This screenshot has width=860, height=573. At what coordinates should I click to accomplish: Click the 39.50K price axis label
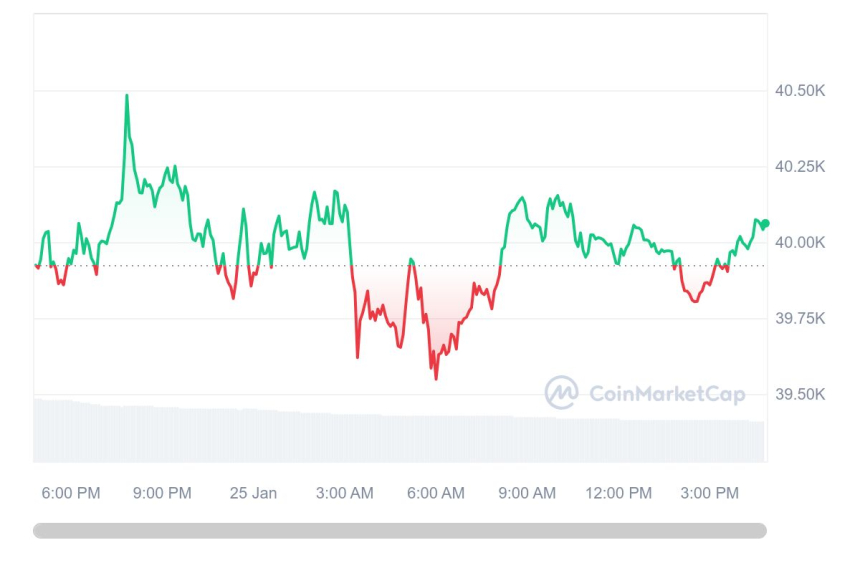800,395
